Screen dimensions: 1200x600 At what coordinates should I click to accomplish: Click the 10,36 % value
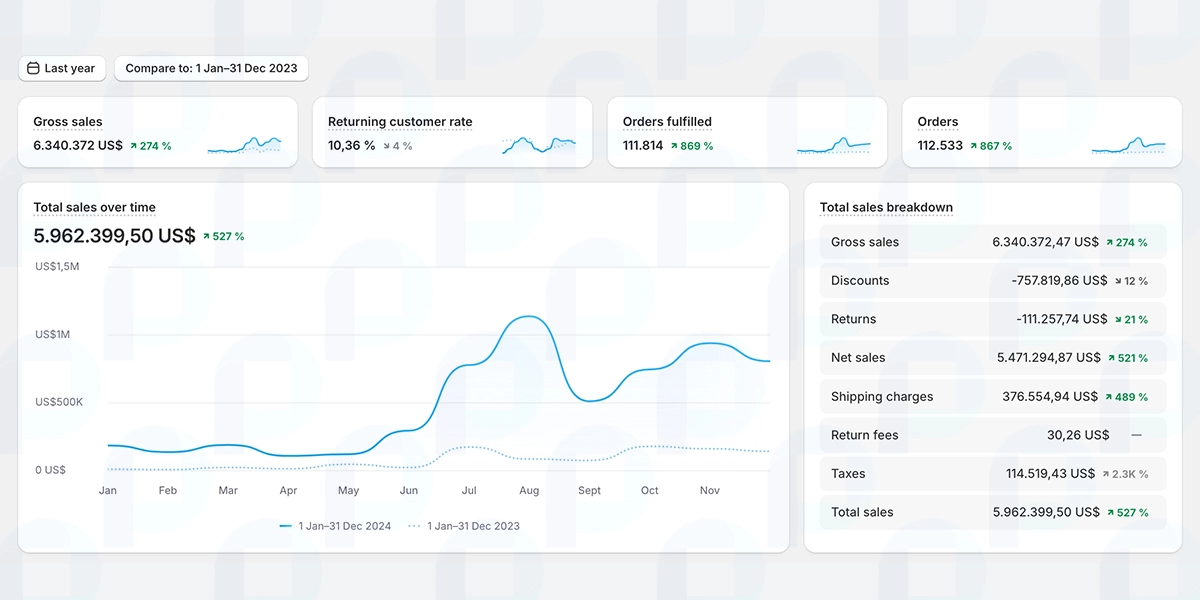point(352,146)
